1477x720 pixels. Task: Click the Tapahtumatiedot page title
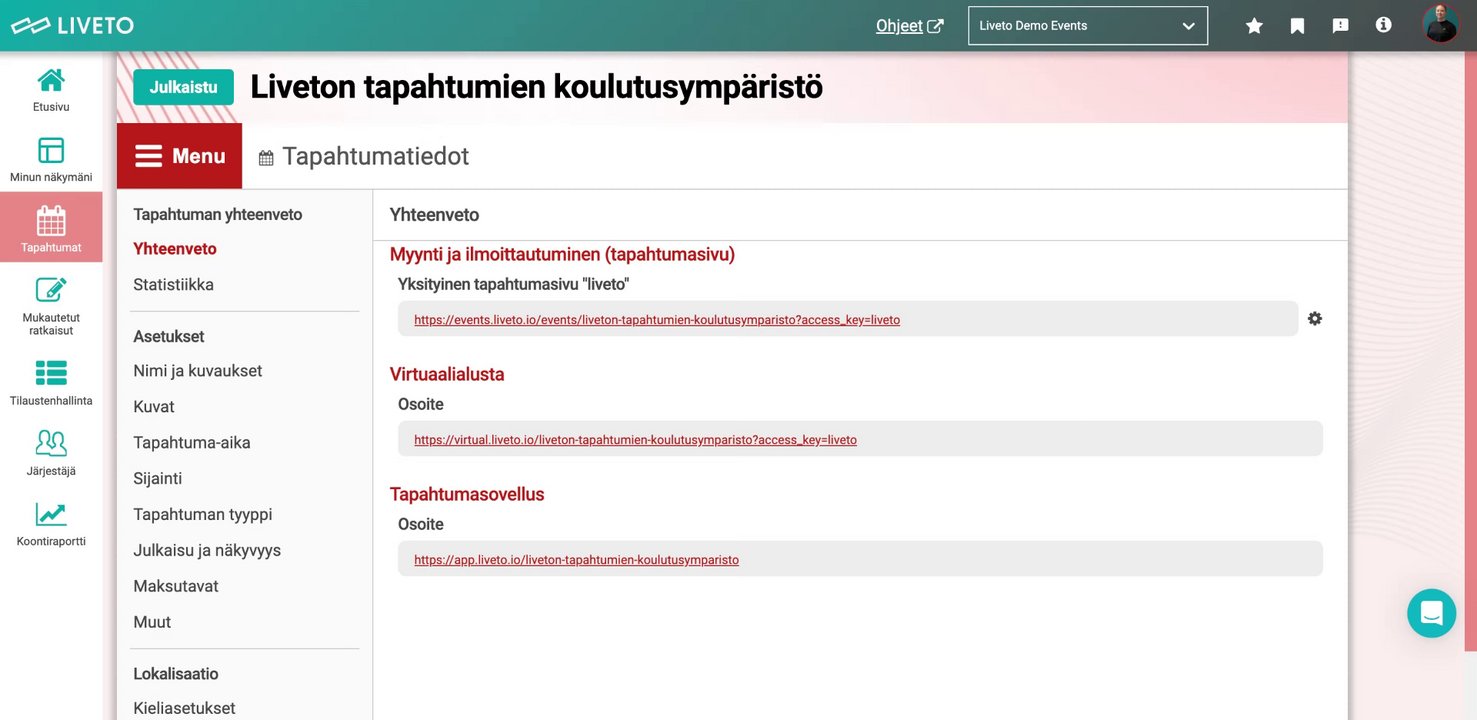tap(375, 156)
